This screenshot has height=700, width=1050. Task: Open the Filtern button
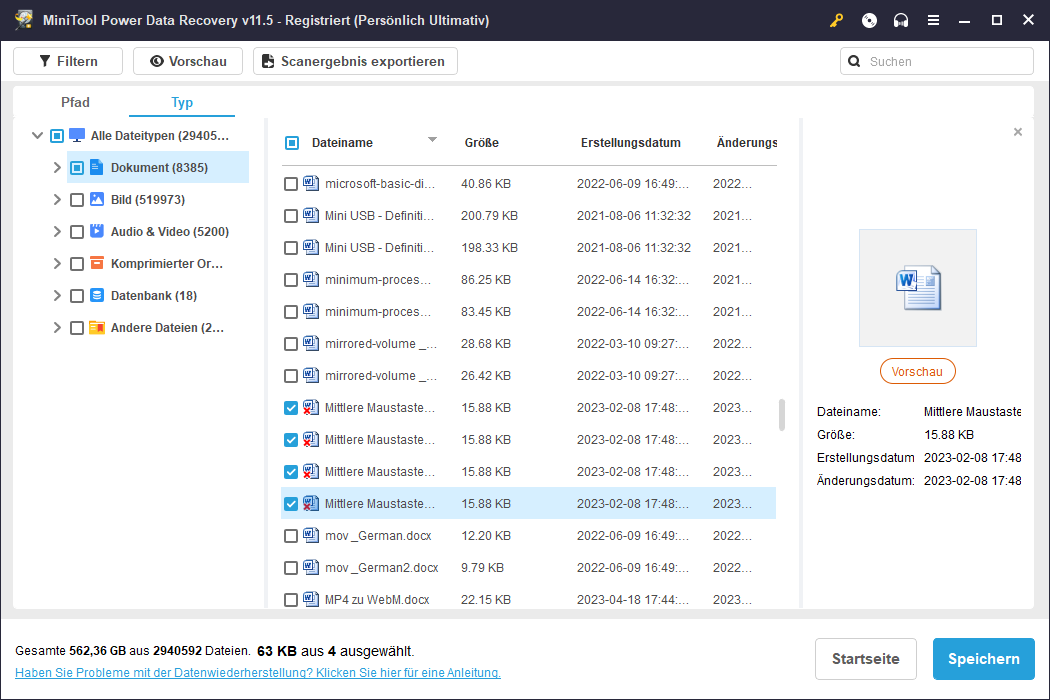click(68, 61)
